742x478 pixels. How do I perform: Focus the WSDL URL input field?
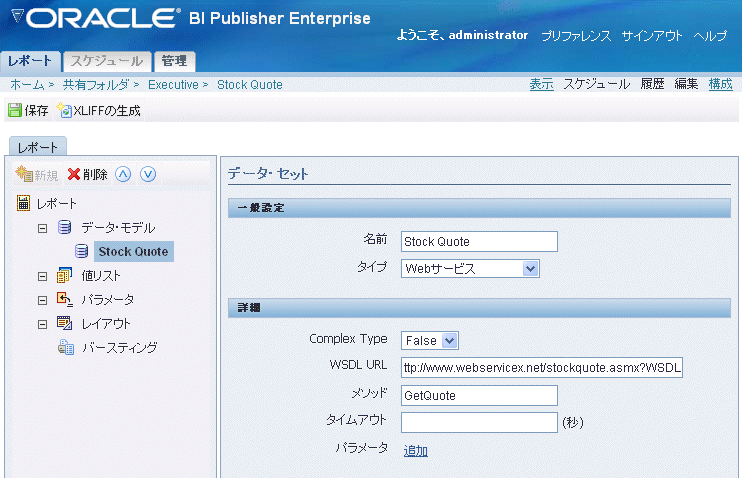(x=542, y=367)
